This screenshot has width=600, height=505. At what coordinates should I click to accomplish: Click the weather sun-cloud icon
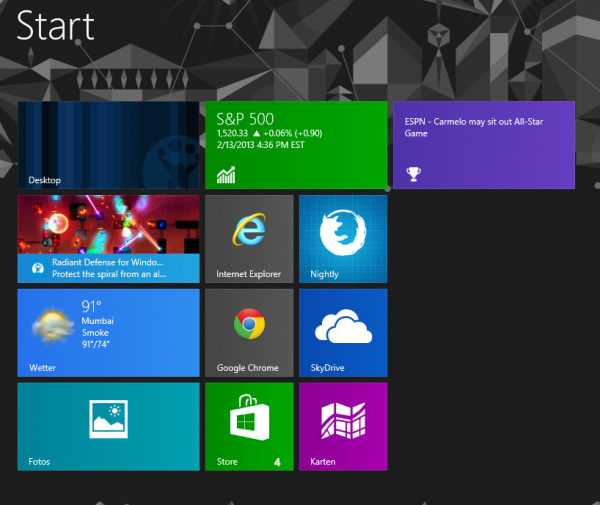pos(52,326)
